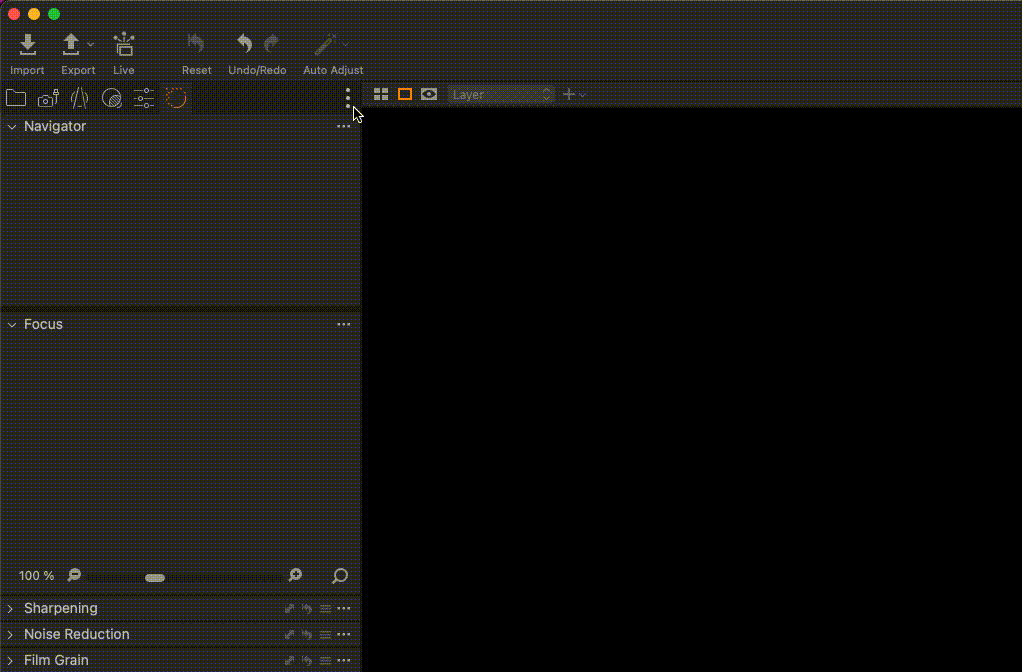Viewport: 1022px width, 672px height.
Task: Open the Layer selection dropdown
Action: (501, 94)
